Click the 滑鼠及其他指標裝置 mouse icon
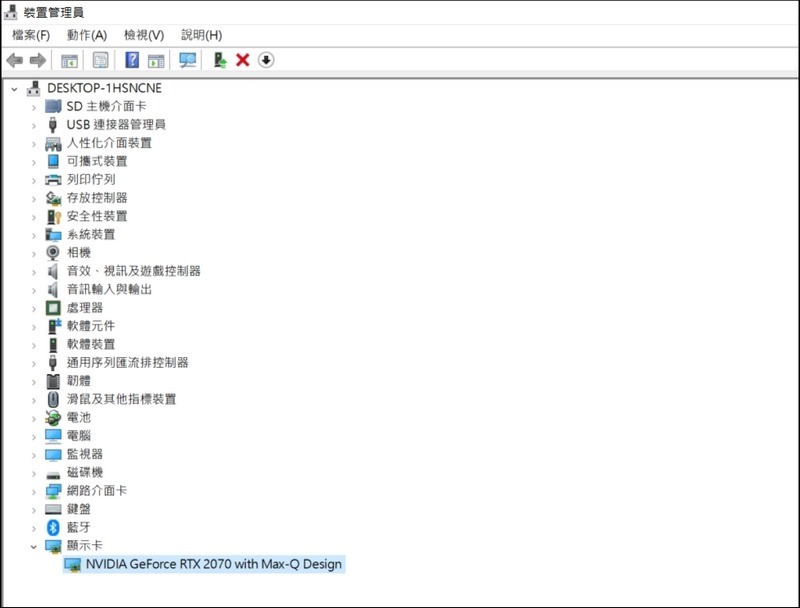The image size is (800, 608). [x=53, y=399]
